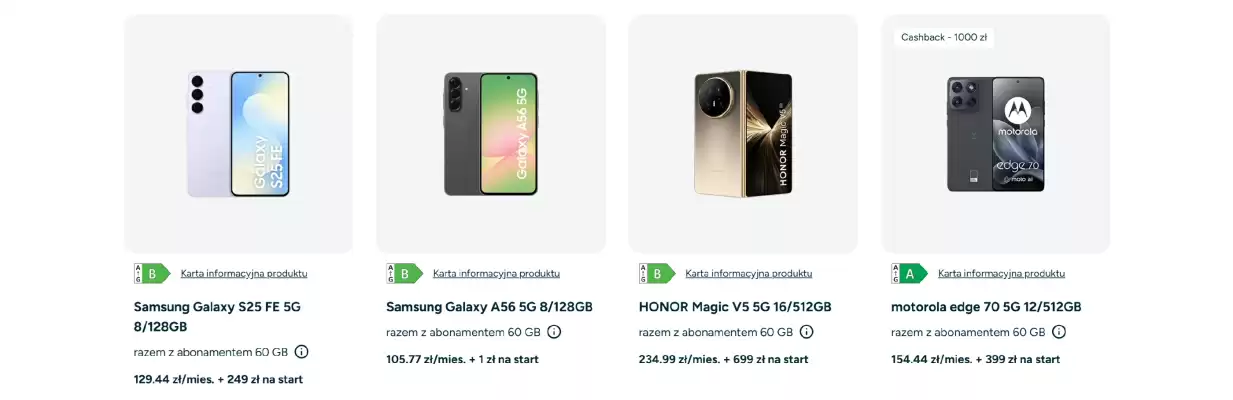Open product information card for motorola edge 70

1001,273
